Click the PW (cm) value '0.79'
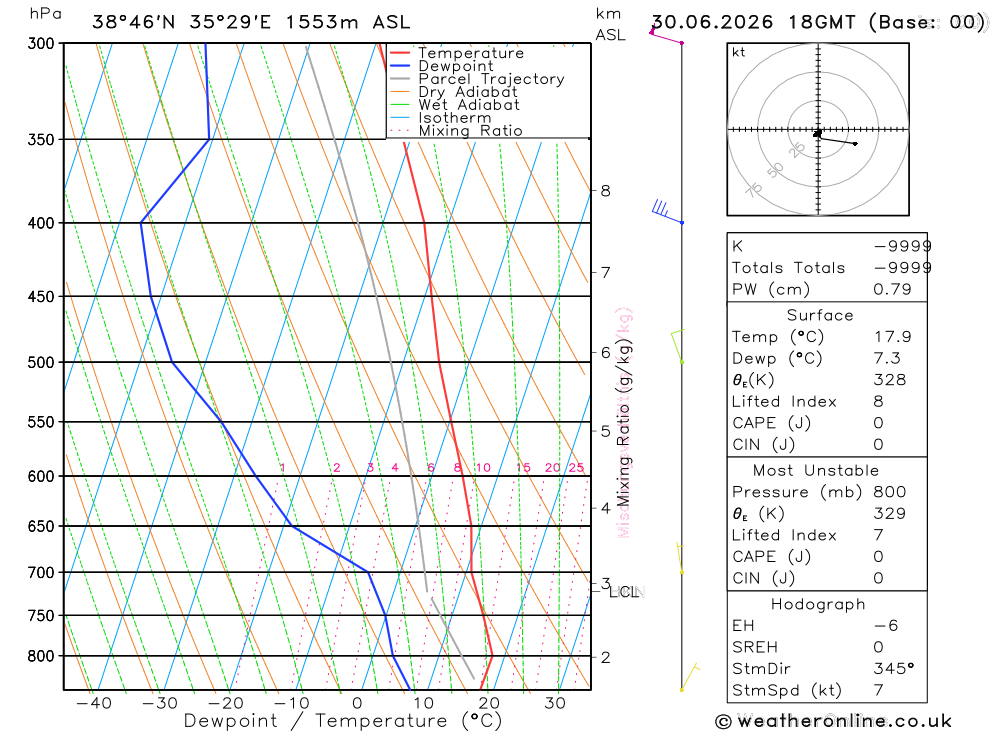The height and width of the screenshot is (733, 1000). point(892,290)
